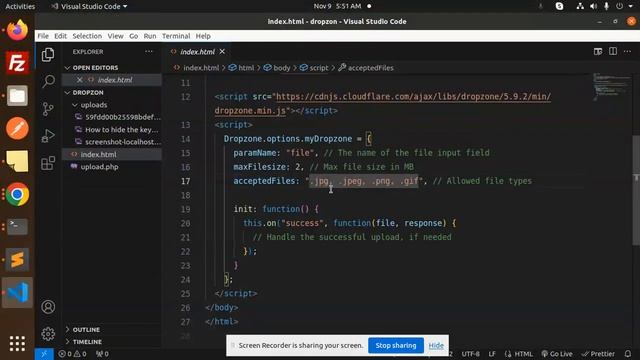The width and height of the screenshot is (640, 360).
Task: Open the Visual Studio Code app menu dropdown
Action: [x=89, y=6]
